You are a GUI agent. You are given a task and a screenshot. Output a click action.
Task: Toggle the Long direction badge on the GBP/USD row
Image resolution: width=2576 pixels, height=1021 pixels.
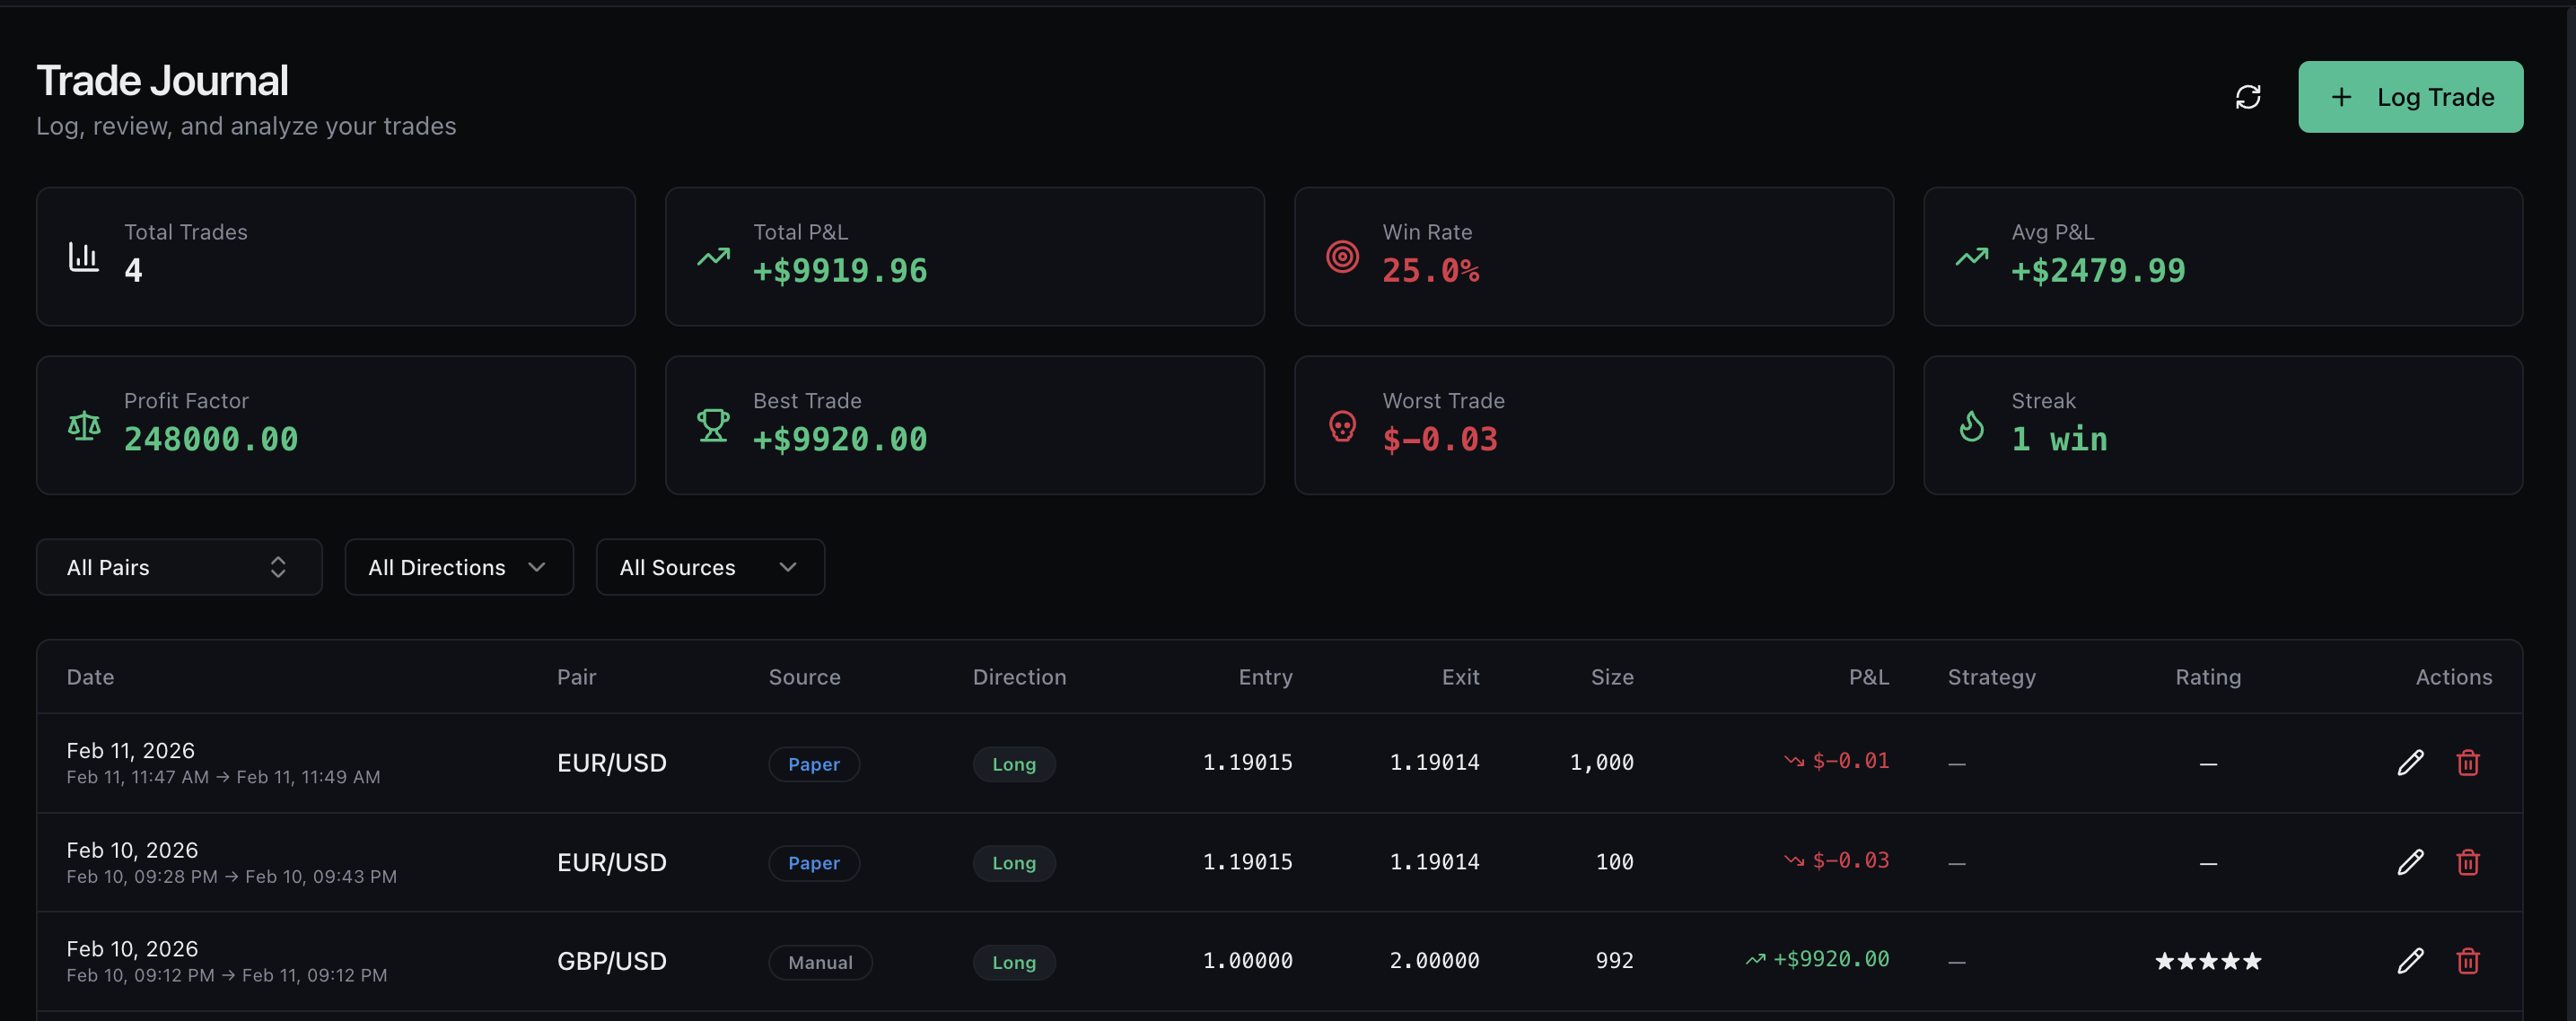(x=1014, y=962)
